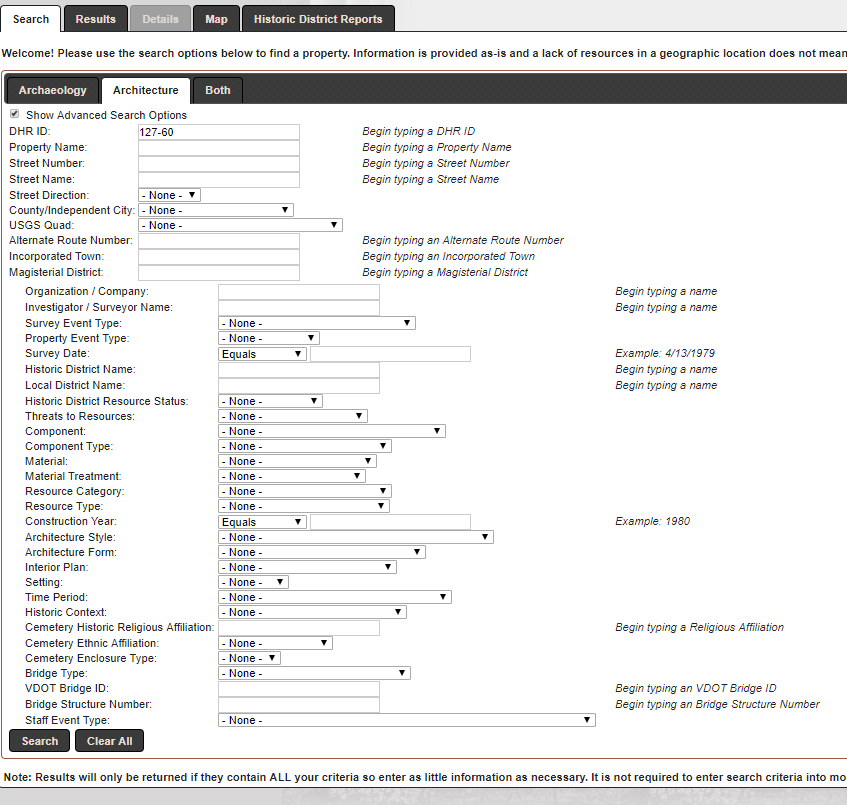Open the Interior Plan dropdown
This screenshot has width=847, height=805.
[307, 567]
